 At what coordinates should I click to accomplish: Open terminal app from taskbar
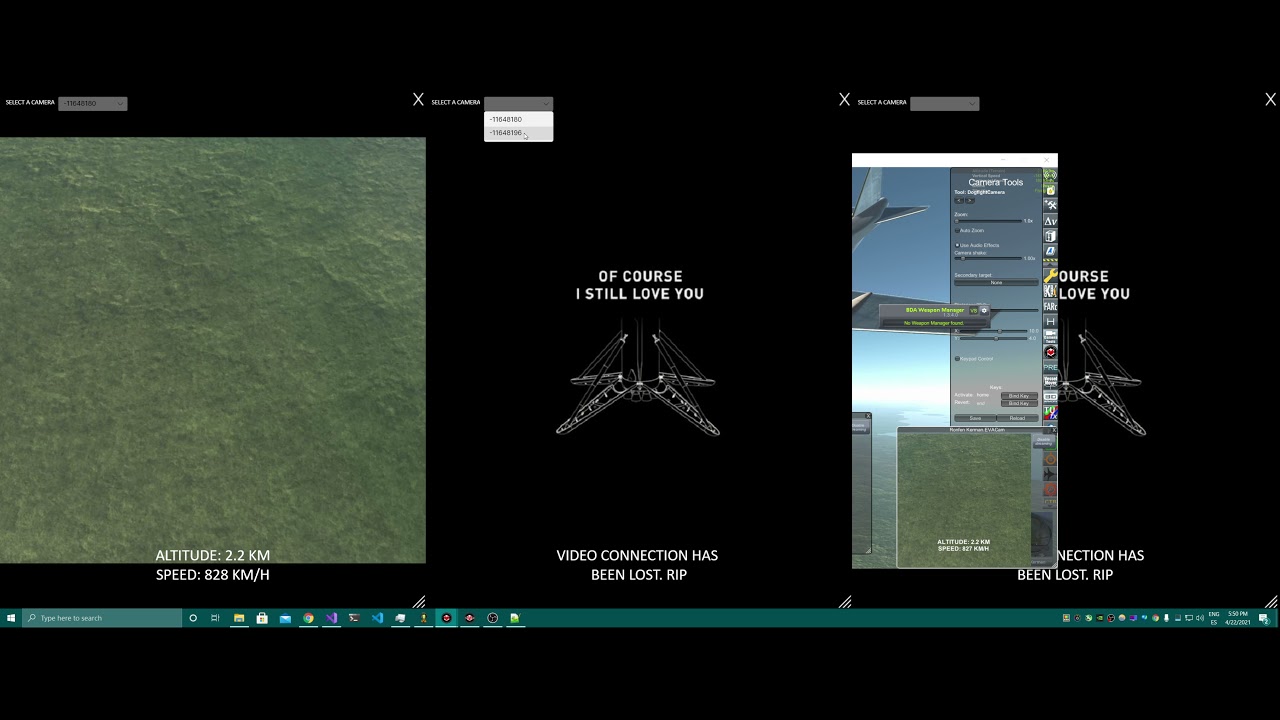point(354,618)
